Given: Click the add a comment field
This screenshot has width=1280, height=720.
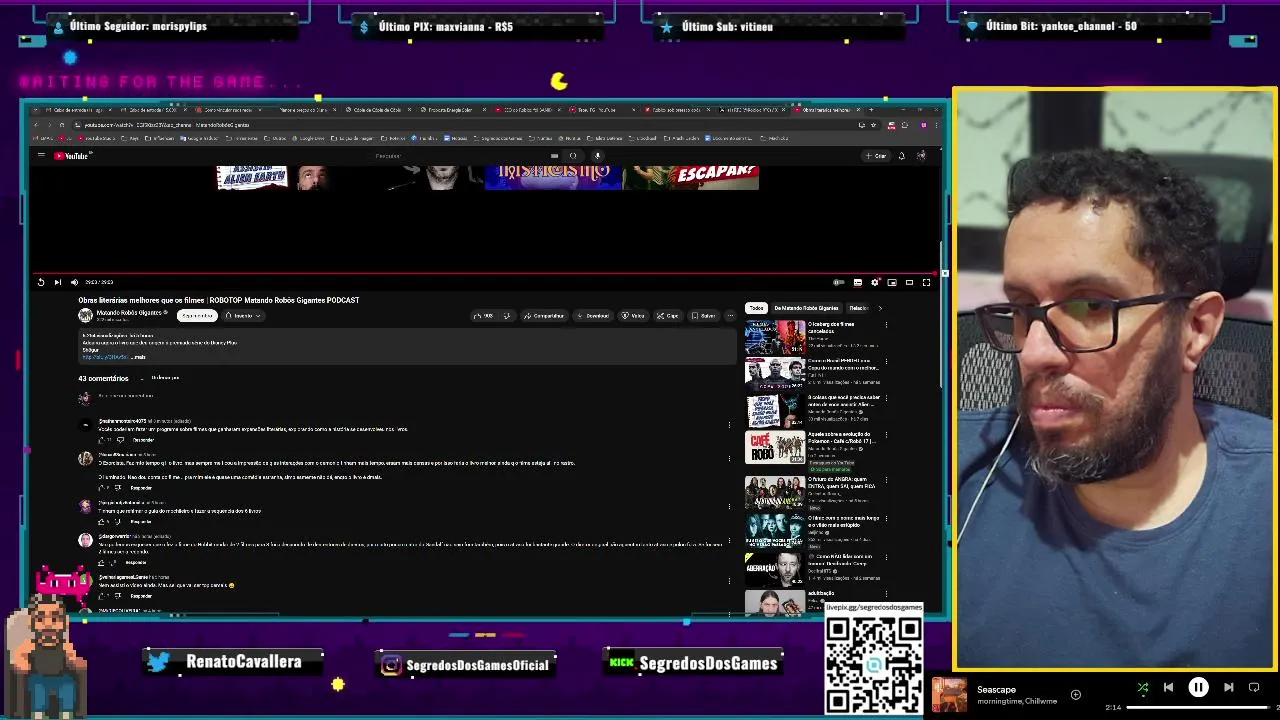Looking at the screenshot, I should [415, 397].
